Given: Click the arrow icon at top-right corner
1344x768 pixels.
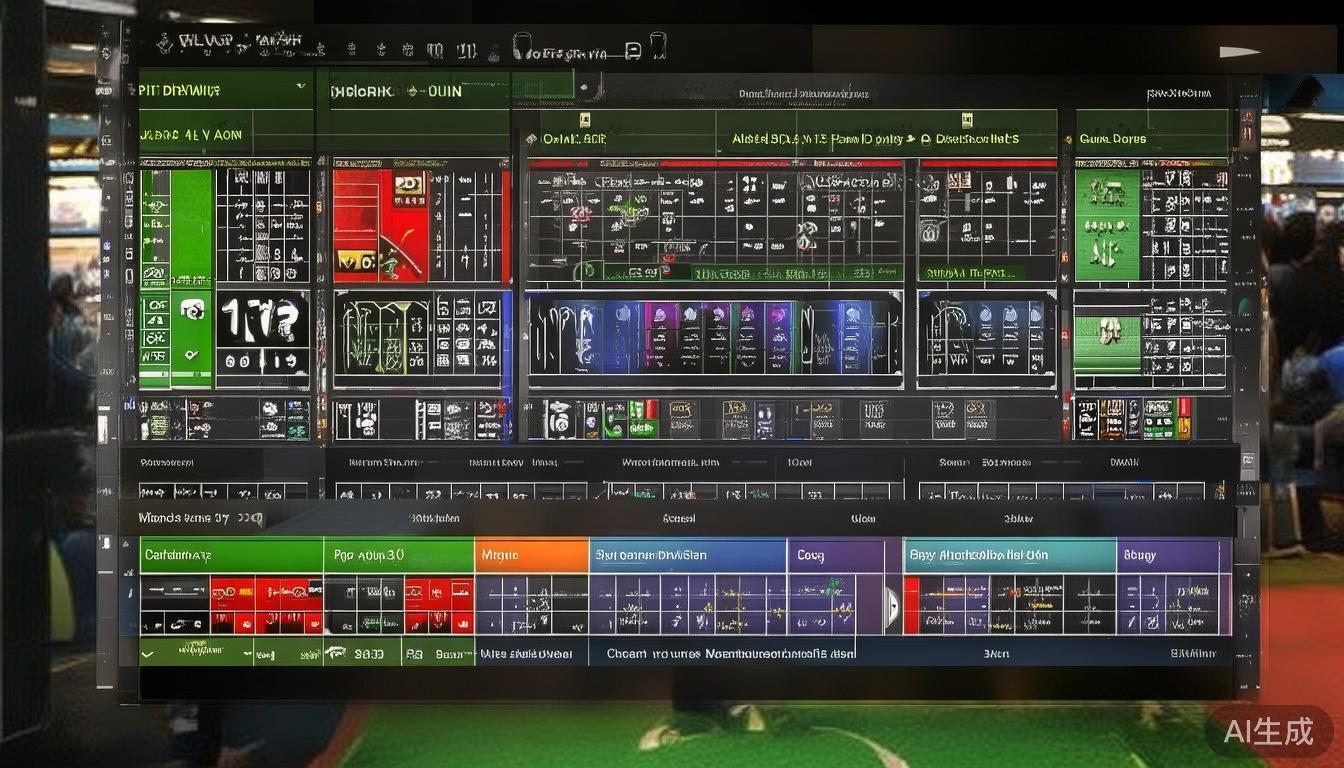Looking at the screenshot, I should point(1238,52).
